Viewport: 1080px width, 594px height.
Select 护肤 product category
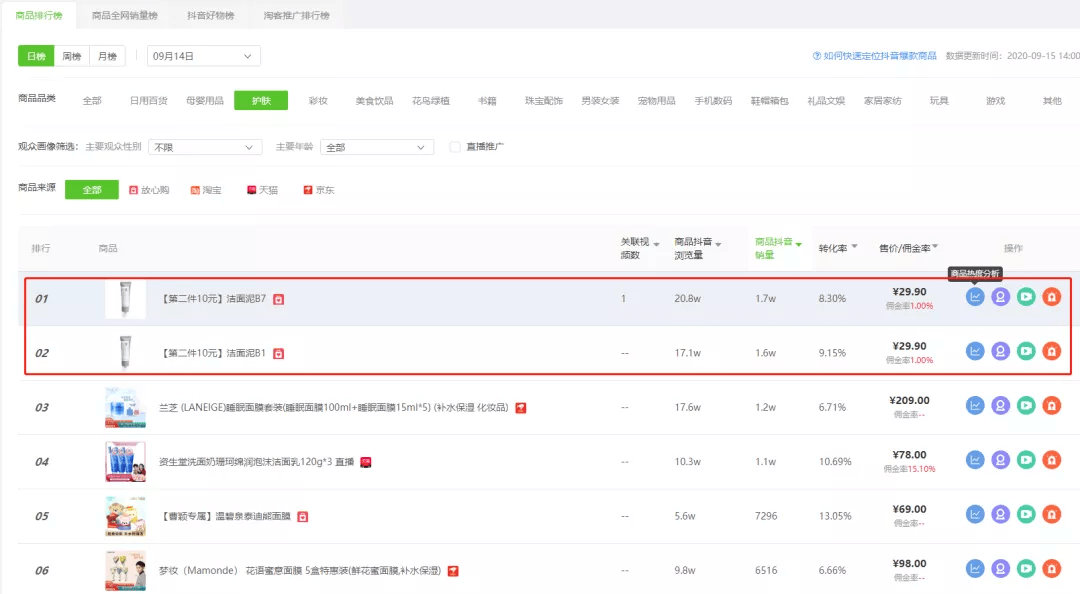[x=261, y=101]
